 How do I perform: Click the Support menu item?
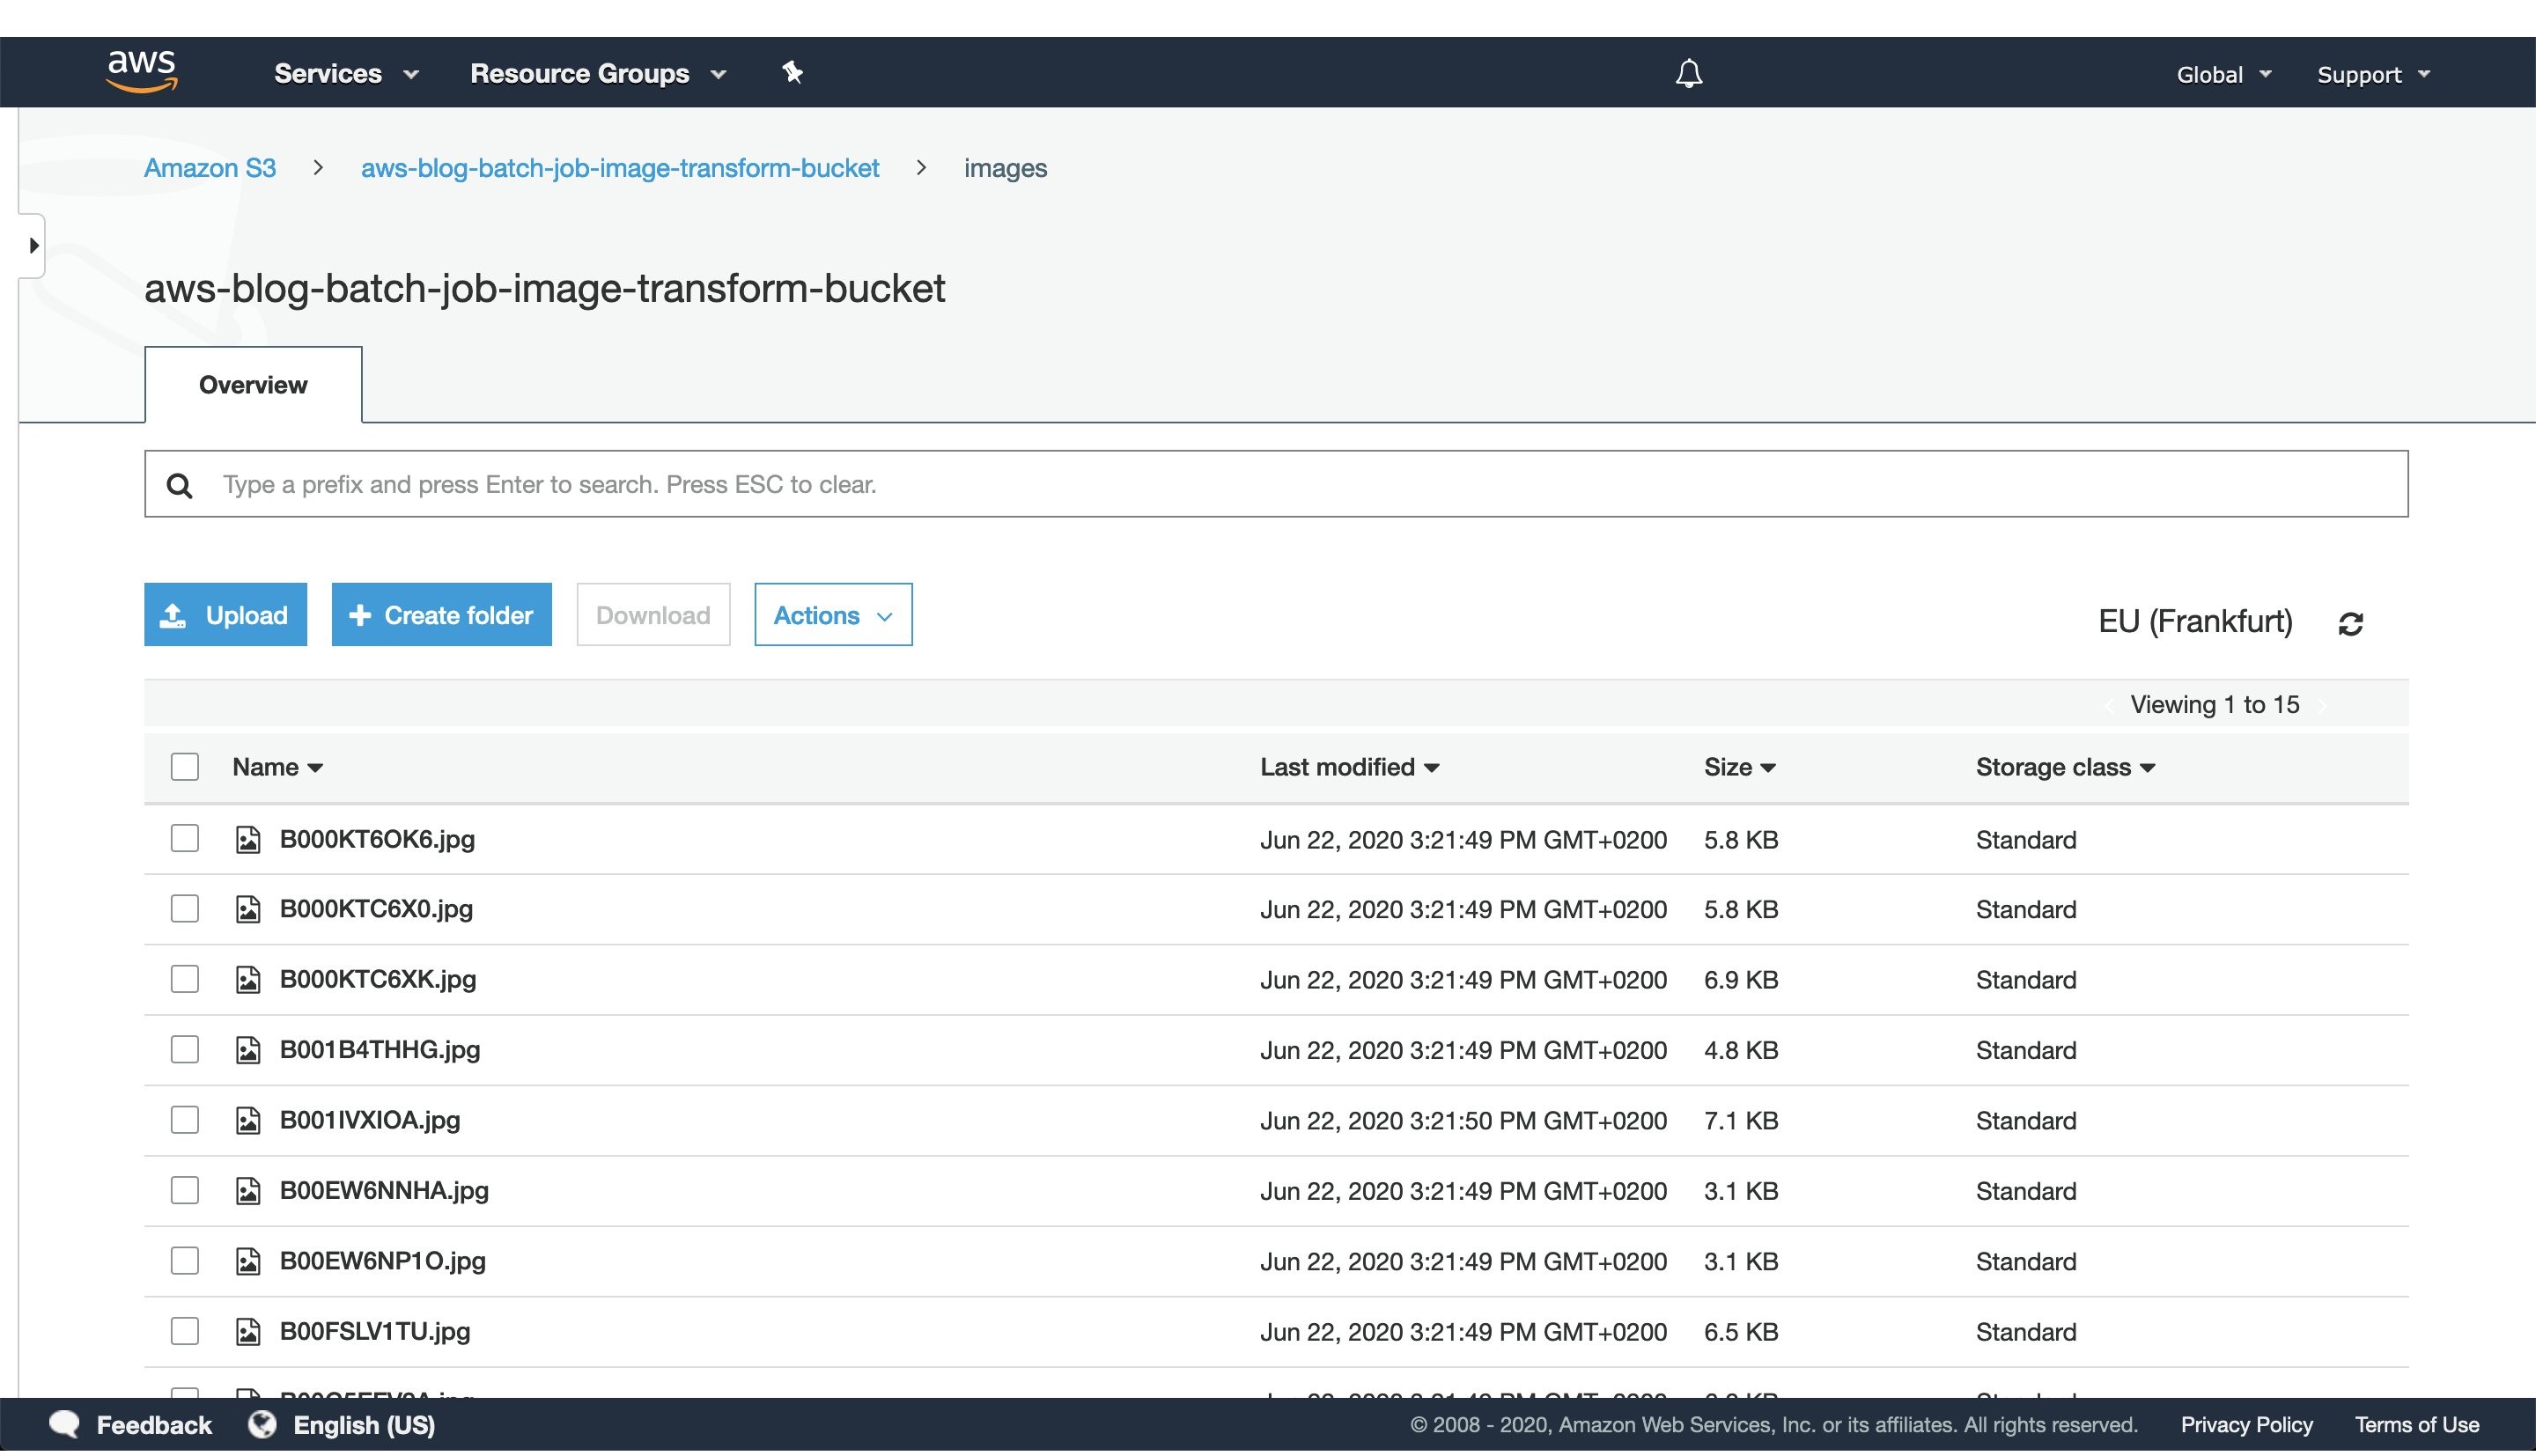click(2370, 73)
